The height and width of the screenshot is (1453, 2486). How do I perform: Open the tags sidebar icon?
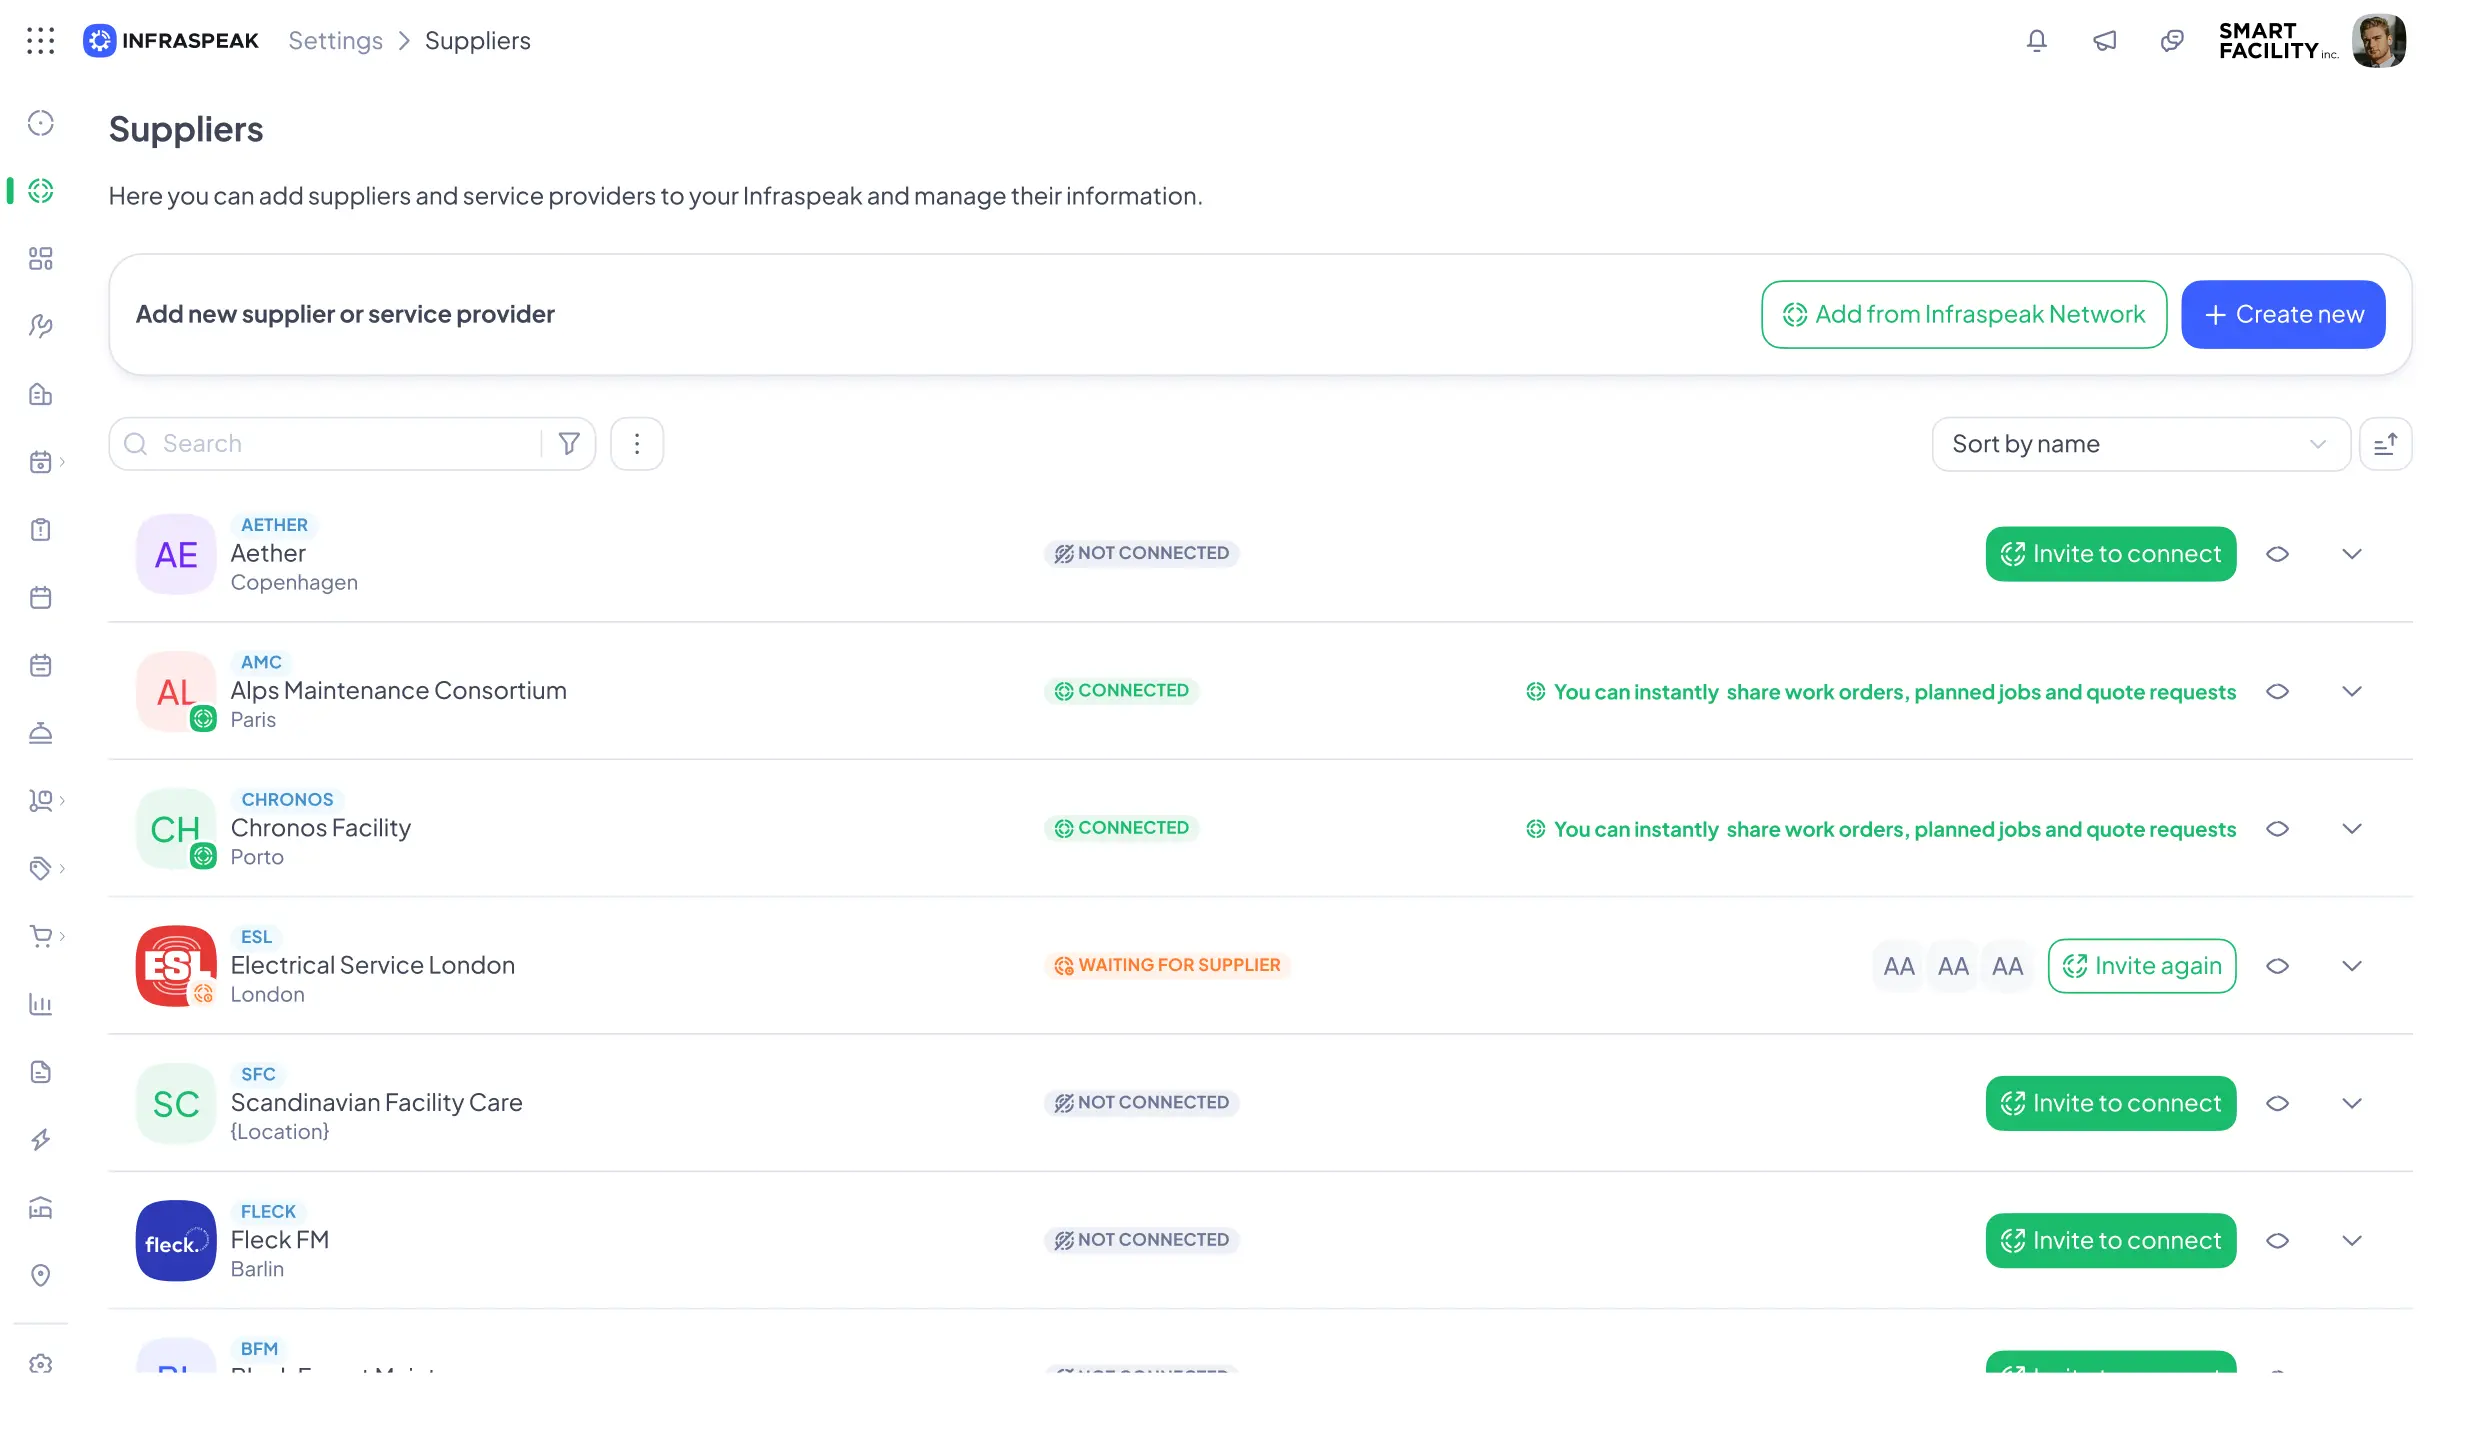coord(41,868)
